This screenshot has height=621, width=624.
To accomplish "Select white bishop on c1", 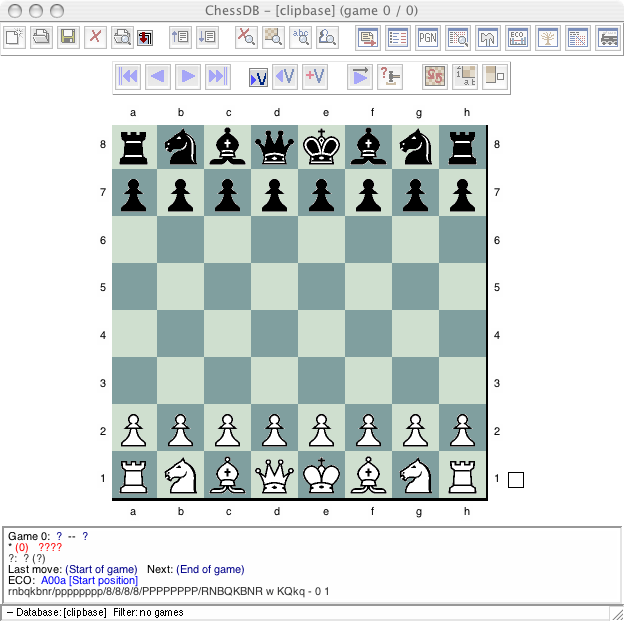I will (x=228, y=475).
